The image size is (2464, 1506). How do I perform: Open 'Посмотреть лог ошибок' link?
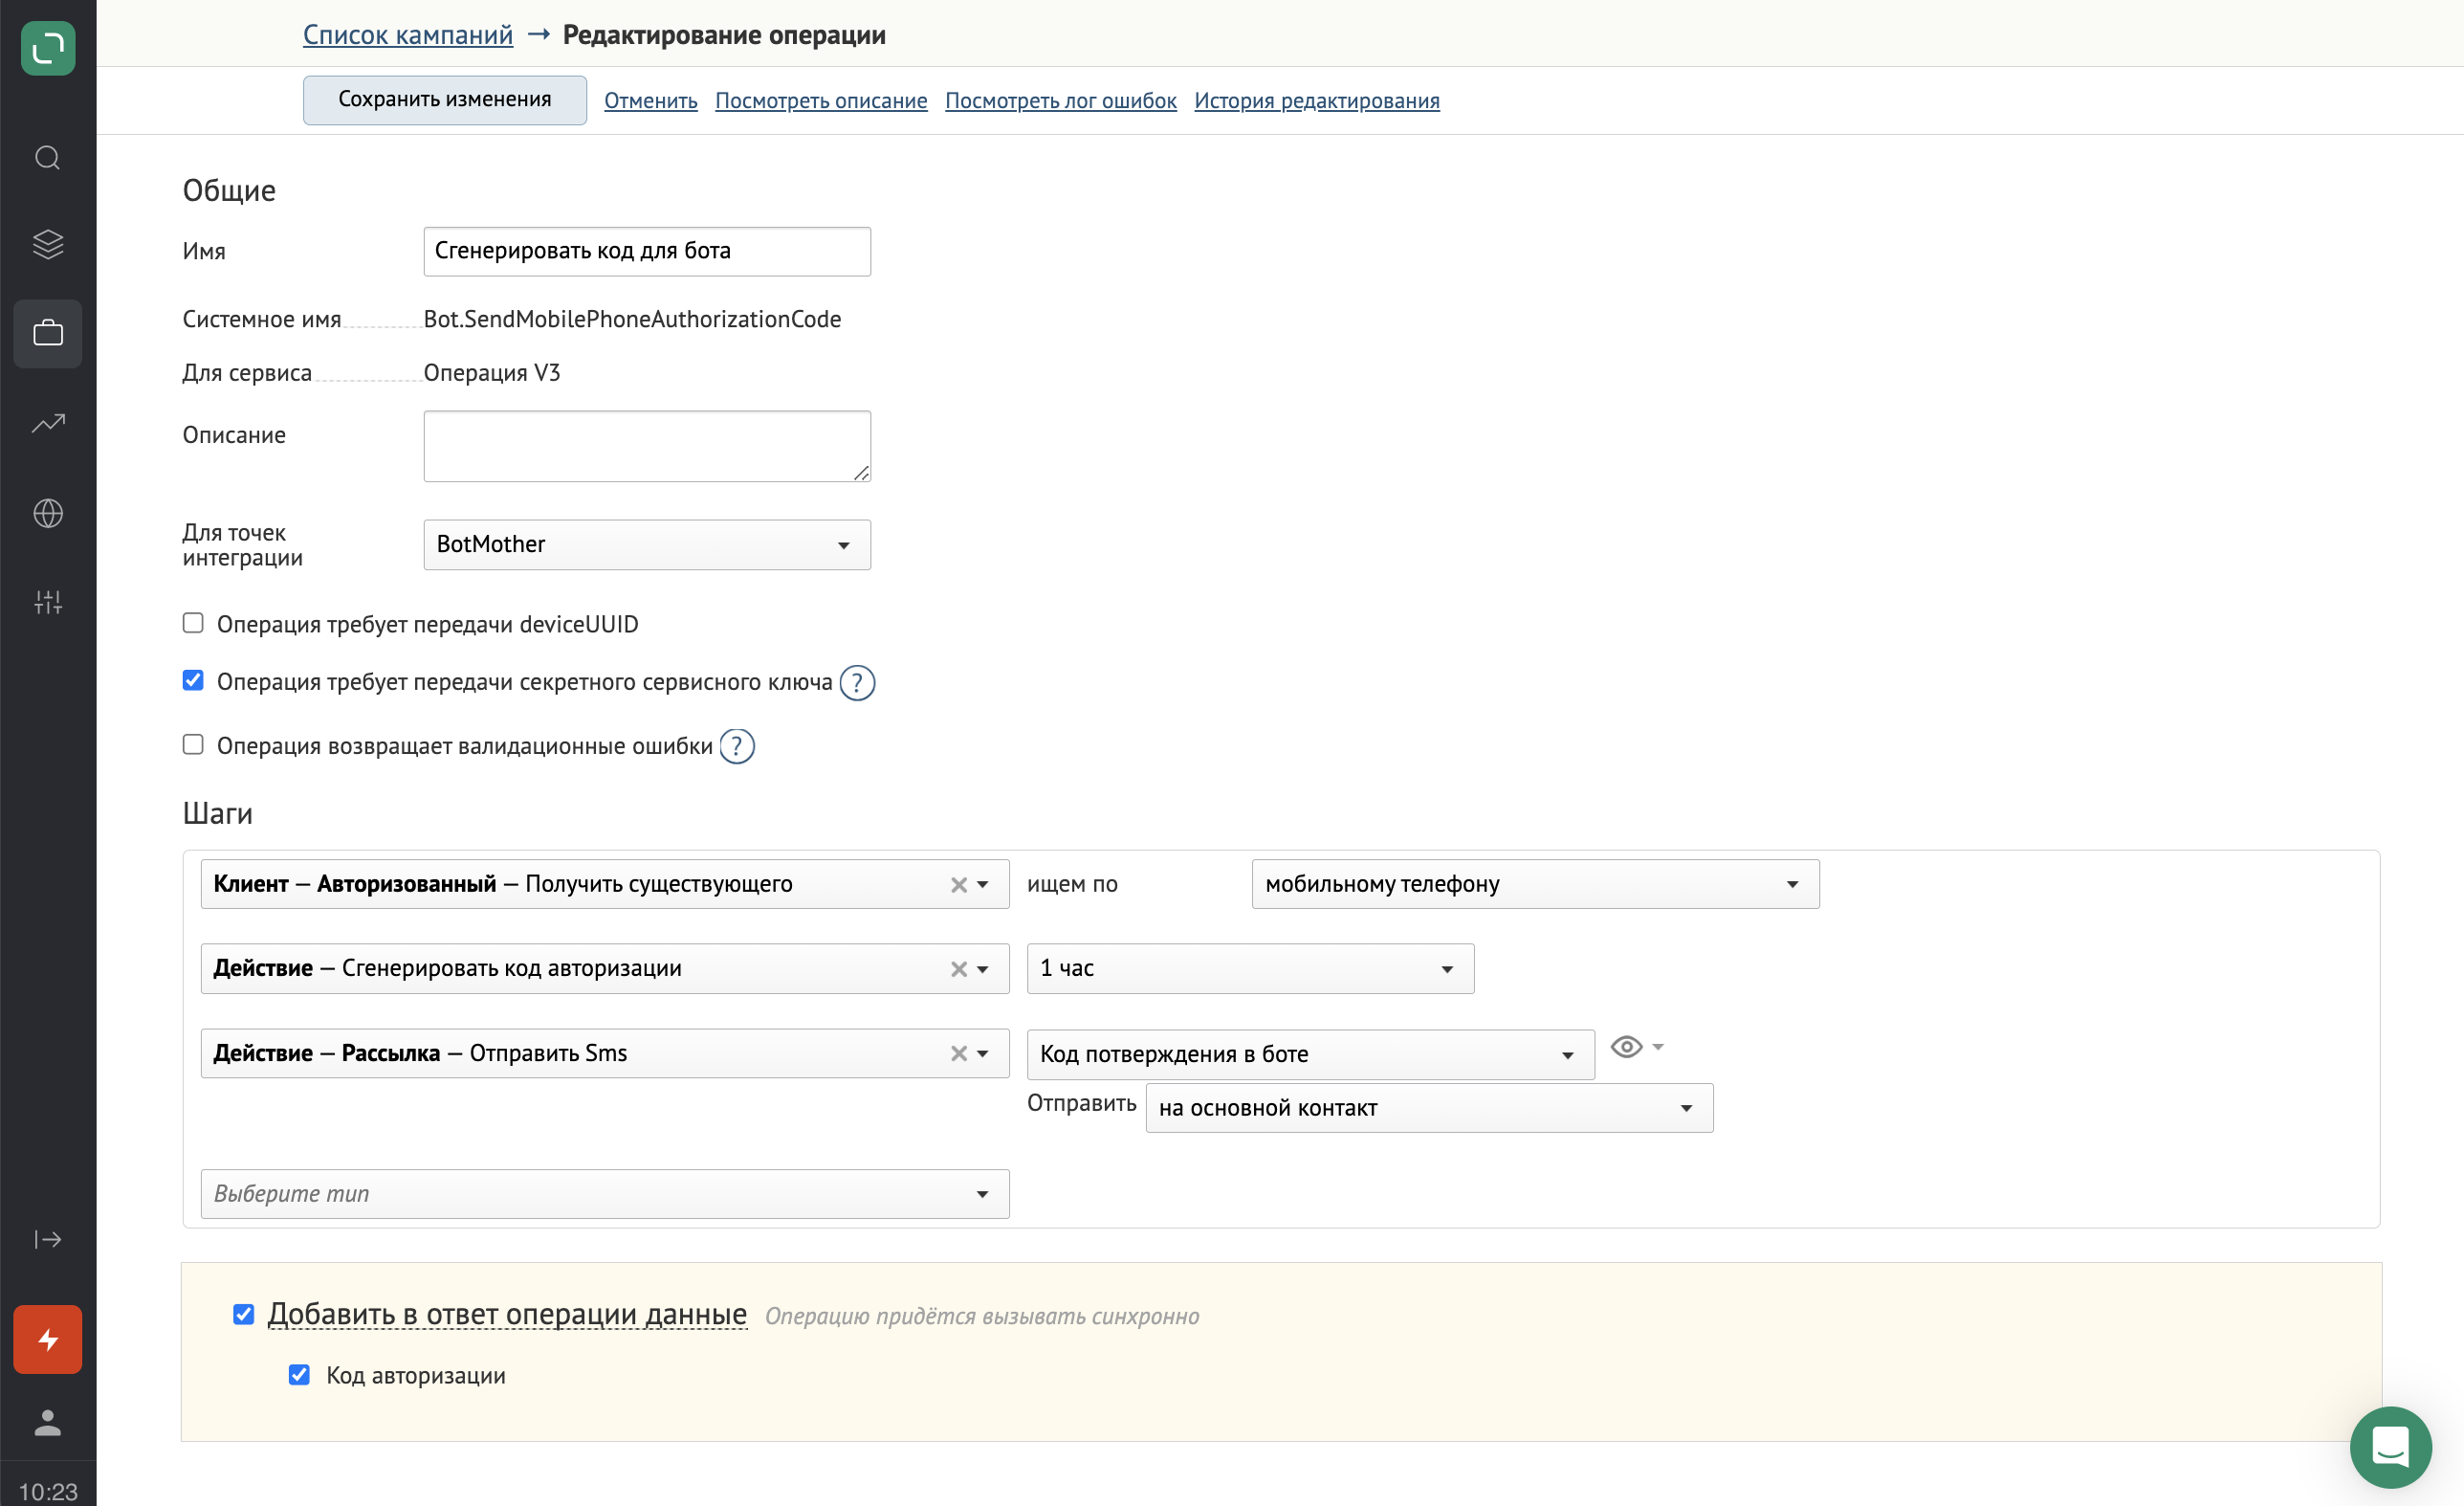point(1061,101)
